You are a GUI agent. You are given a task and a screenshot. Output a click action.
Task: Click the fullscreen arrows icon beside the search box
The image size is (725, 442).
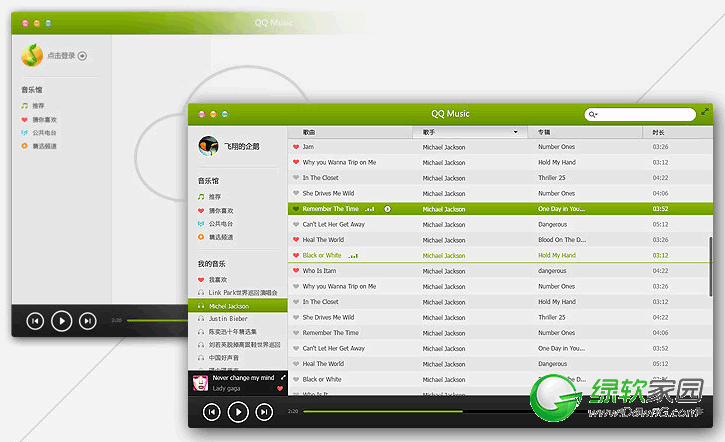[x=705, y=111]
